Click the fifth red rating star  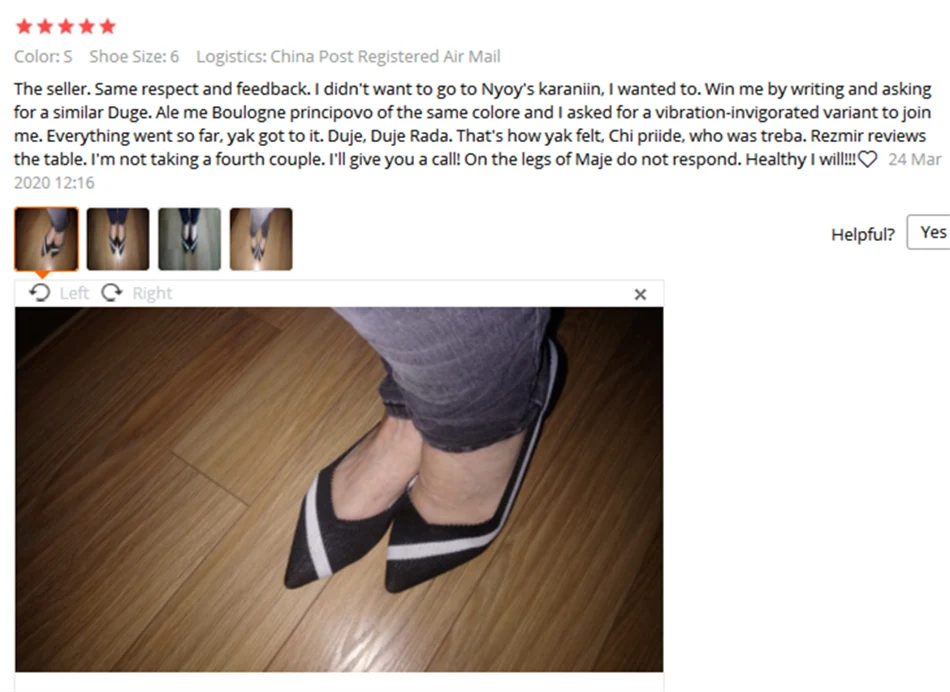tap(108, 26)
